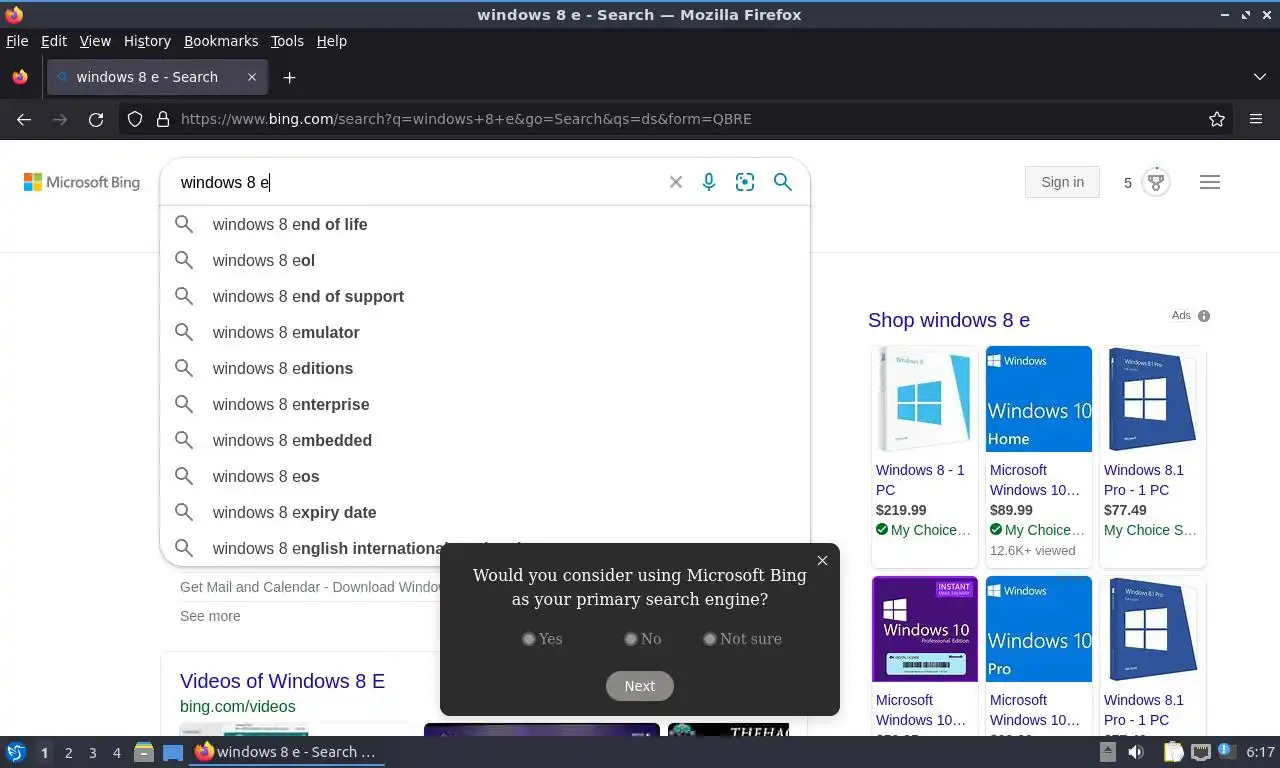Choose suggestion 'windows 8 expiry date'
Screen dimensions: 1280x768
click(x=485, y=512)
